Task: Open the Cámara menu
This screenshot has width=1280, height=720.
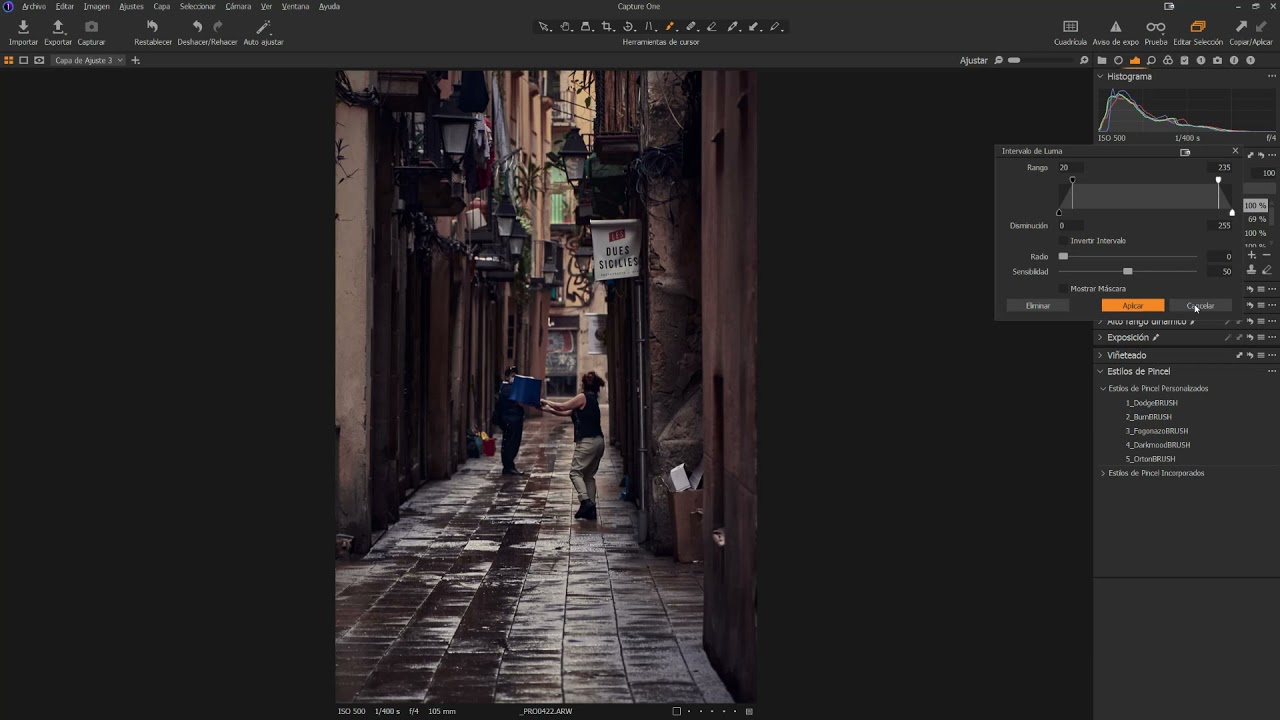Action: pos(238,6)
